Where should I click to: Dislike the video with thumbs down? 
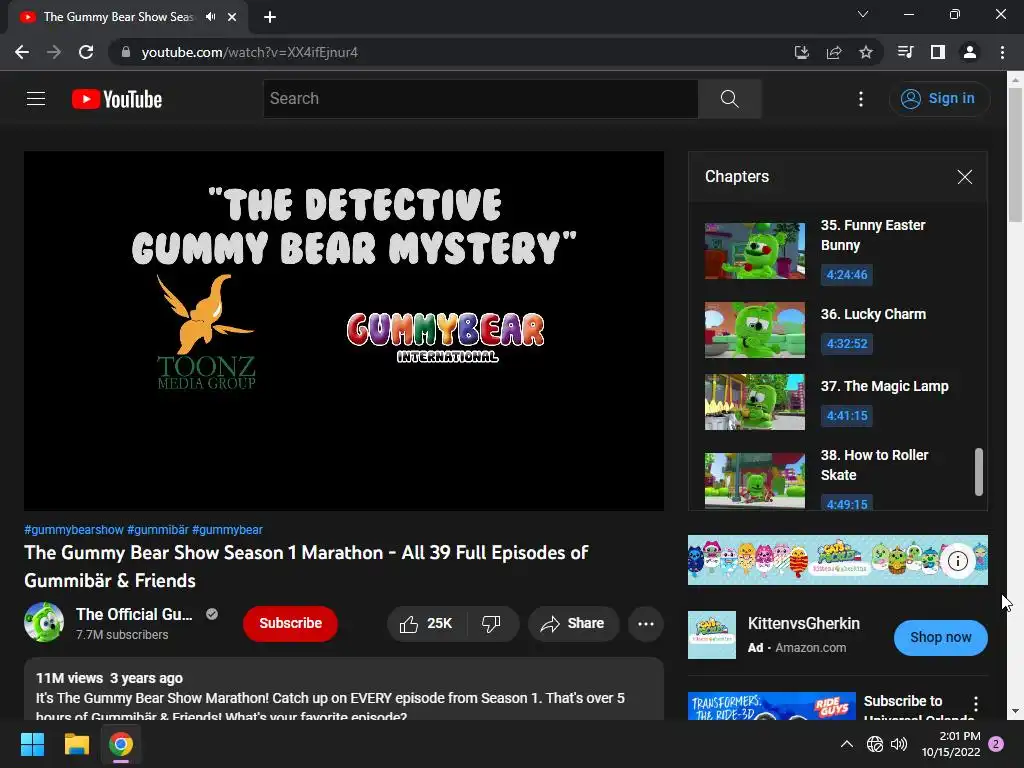(x=491, y=624)
